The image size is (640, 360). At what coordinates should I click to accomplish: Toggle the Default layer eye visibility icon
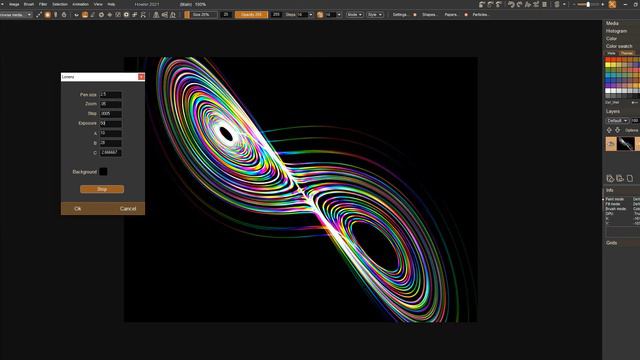611,144
